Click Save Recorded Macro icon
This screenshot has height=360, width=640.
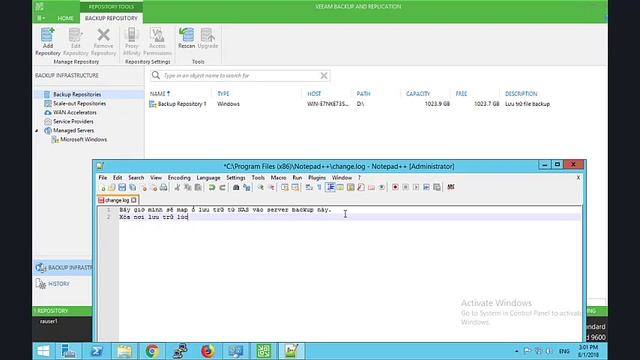tap(437, 187)
